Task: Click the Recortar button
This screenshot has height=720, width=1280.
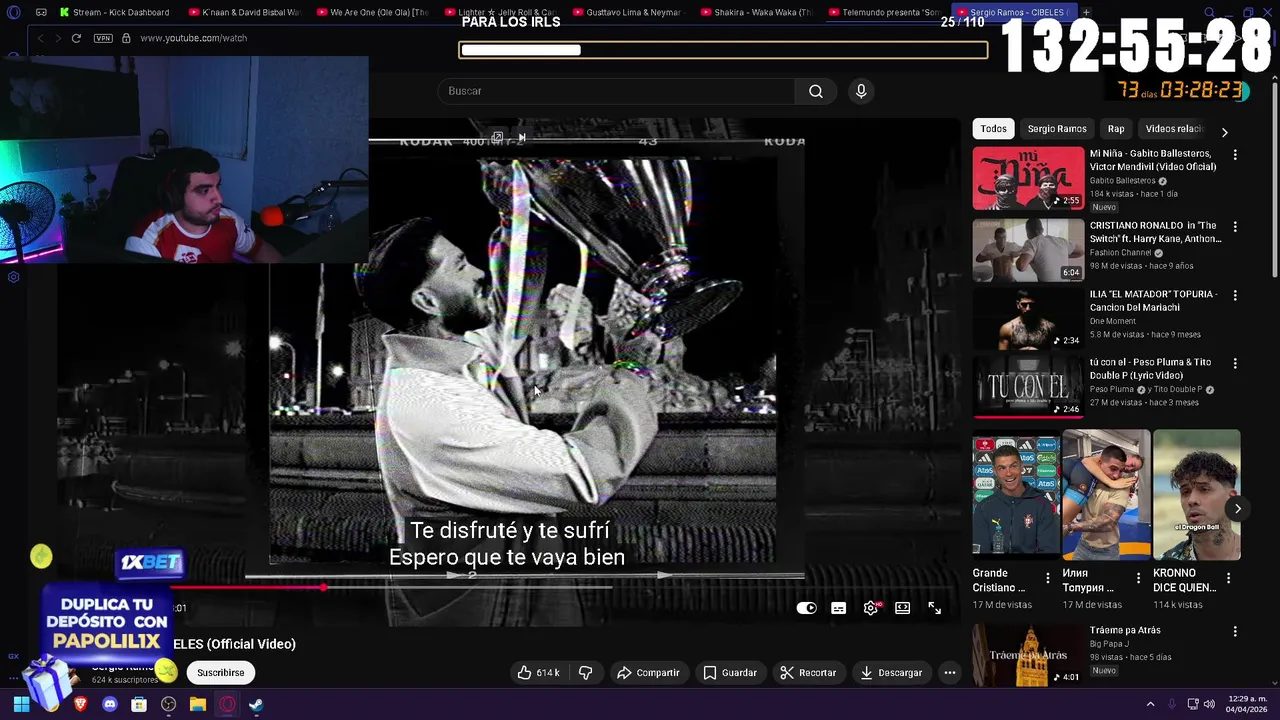Action: point(808,673)
